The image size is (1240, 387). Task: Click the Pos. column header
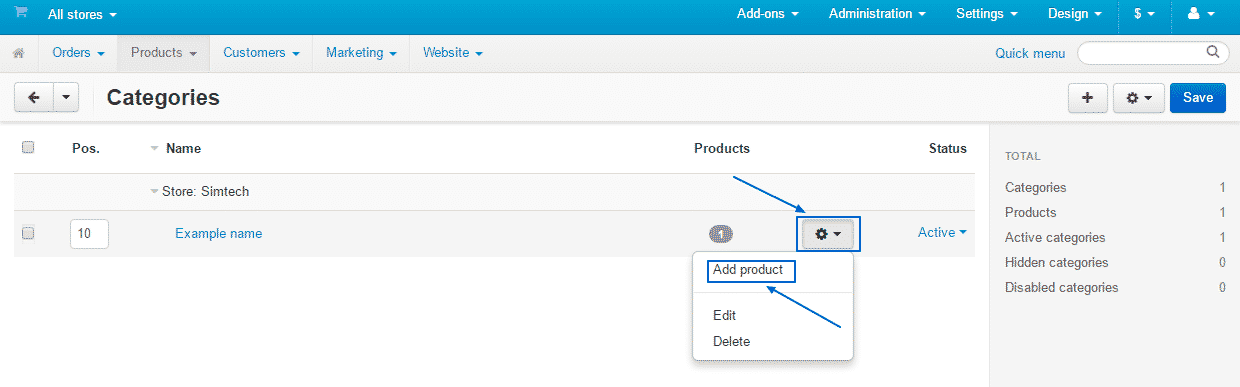pyautogui.click(x=86, y=148)
